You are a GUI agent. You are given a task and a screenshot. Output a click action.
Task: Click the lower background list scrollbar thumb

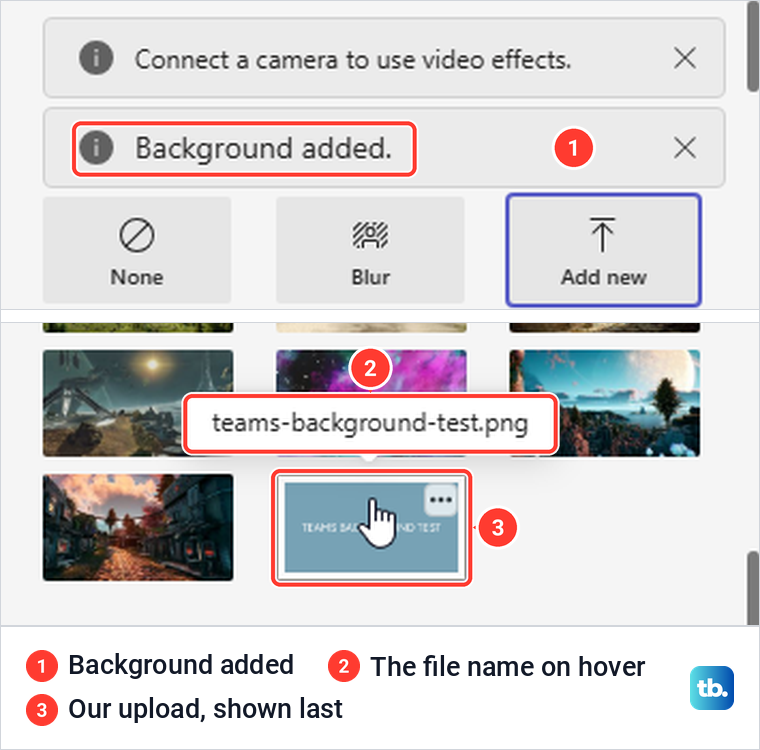[x=753, y=588]
